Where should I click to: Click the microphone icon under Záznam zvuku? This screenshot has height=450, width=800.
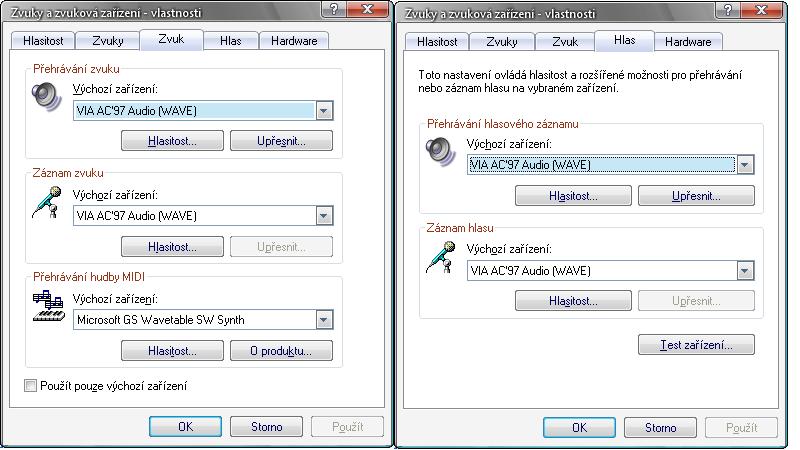(x=46, y=201)
